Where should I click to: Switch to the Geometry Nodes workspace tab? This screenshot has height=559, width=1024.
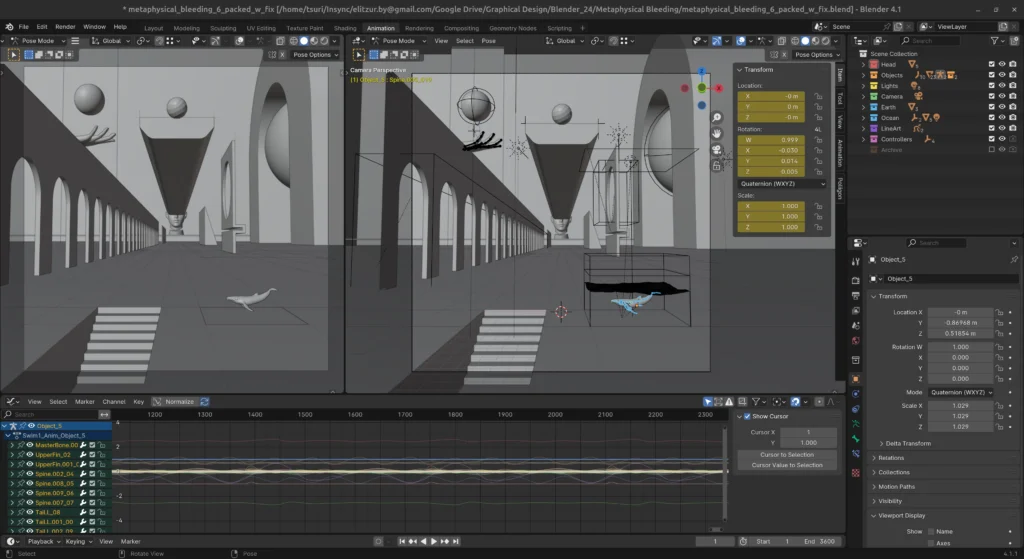coord(513,28)
